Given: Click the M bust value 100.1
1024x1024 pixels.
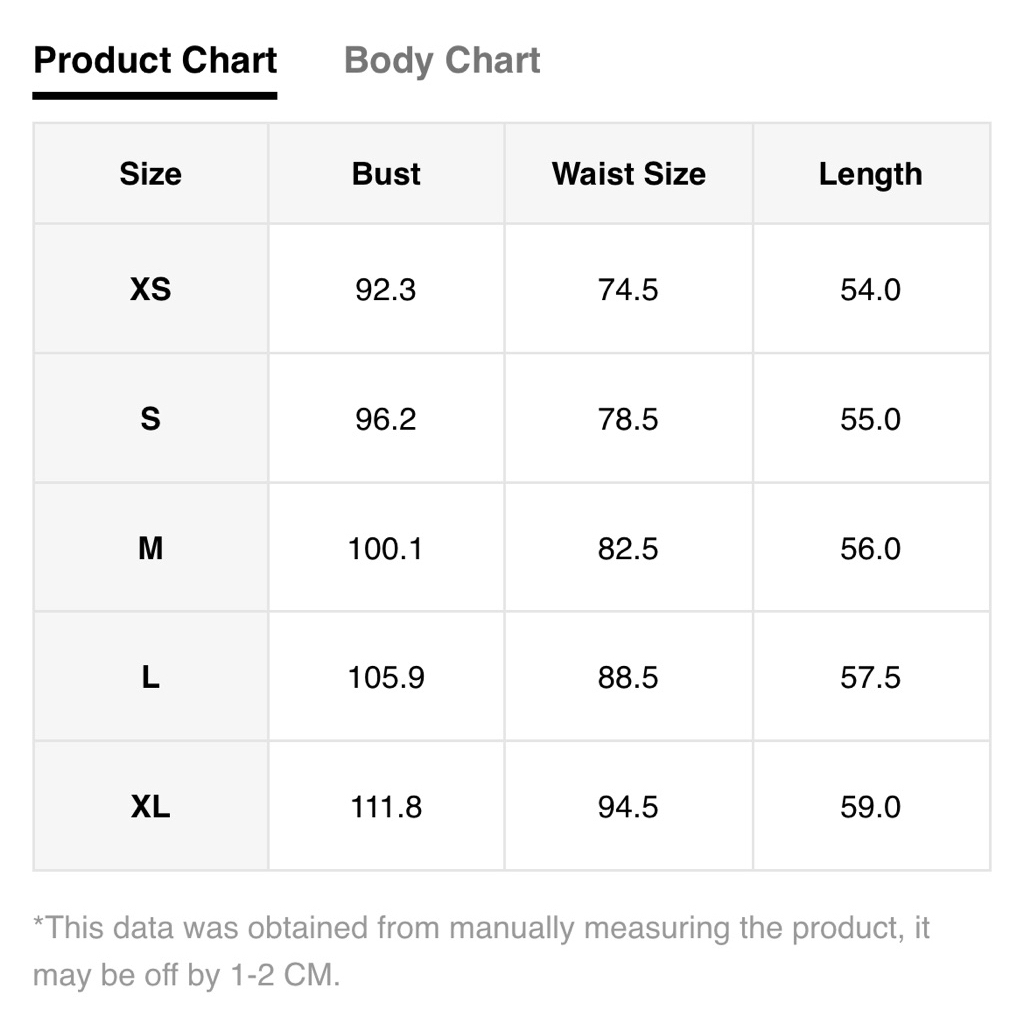Looking at the screenshot, I should pos(385,549).
